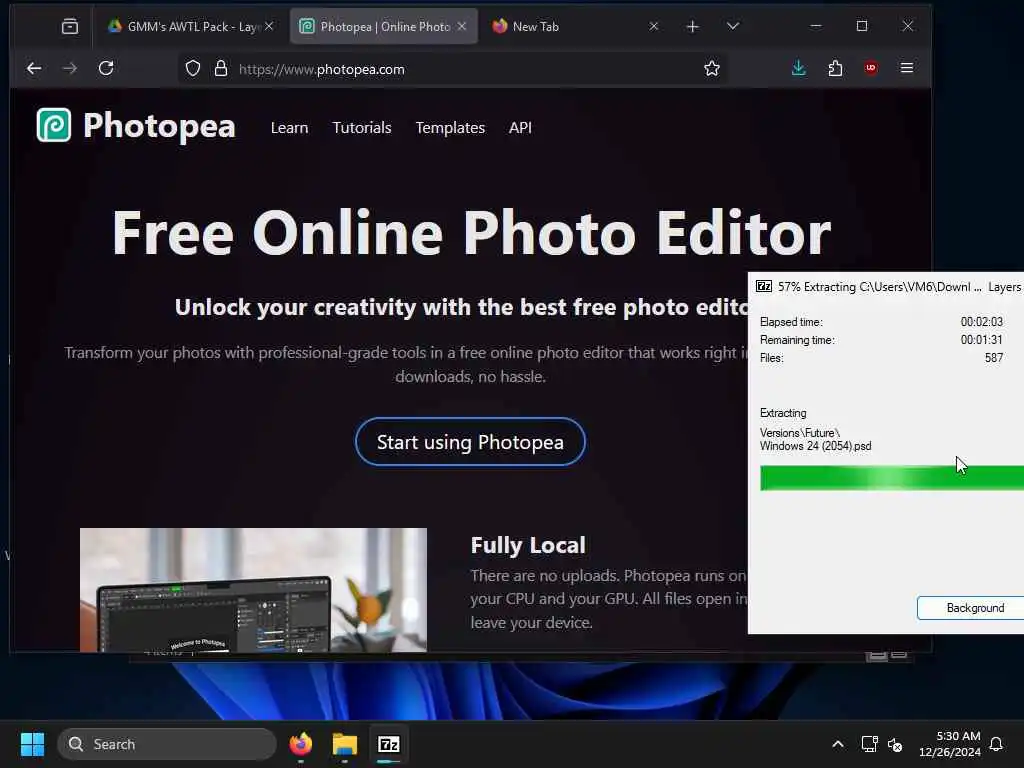Open the Firefox hamburger application menu
Image resolution: width=1024 pixels, height=768 pixels.
(x=906, y=68)
